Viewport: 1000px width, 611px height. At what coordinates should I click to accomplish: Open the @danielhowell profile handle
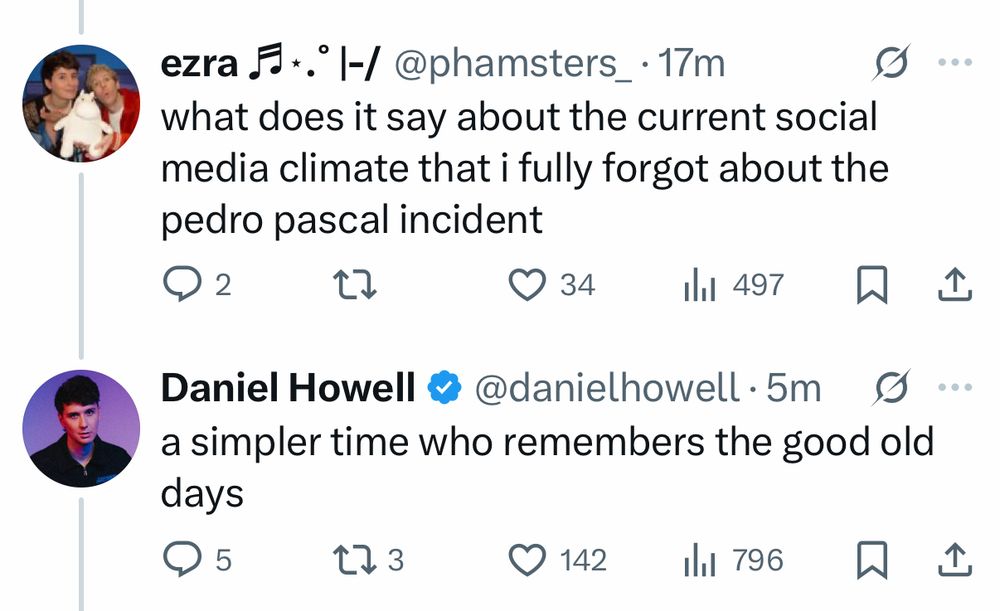click(606, 388)
